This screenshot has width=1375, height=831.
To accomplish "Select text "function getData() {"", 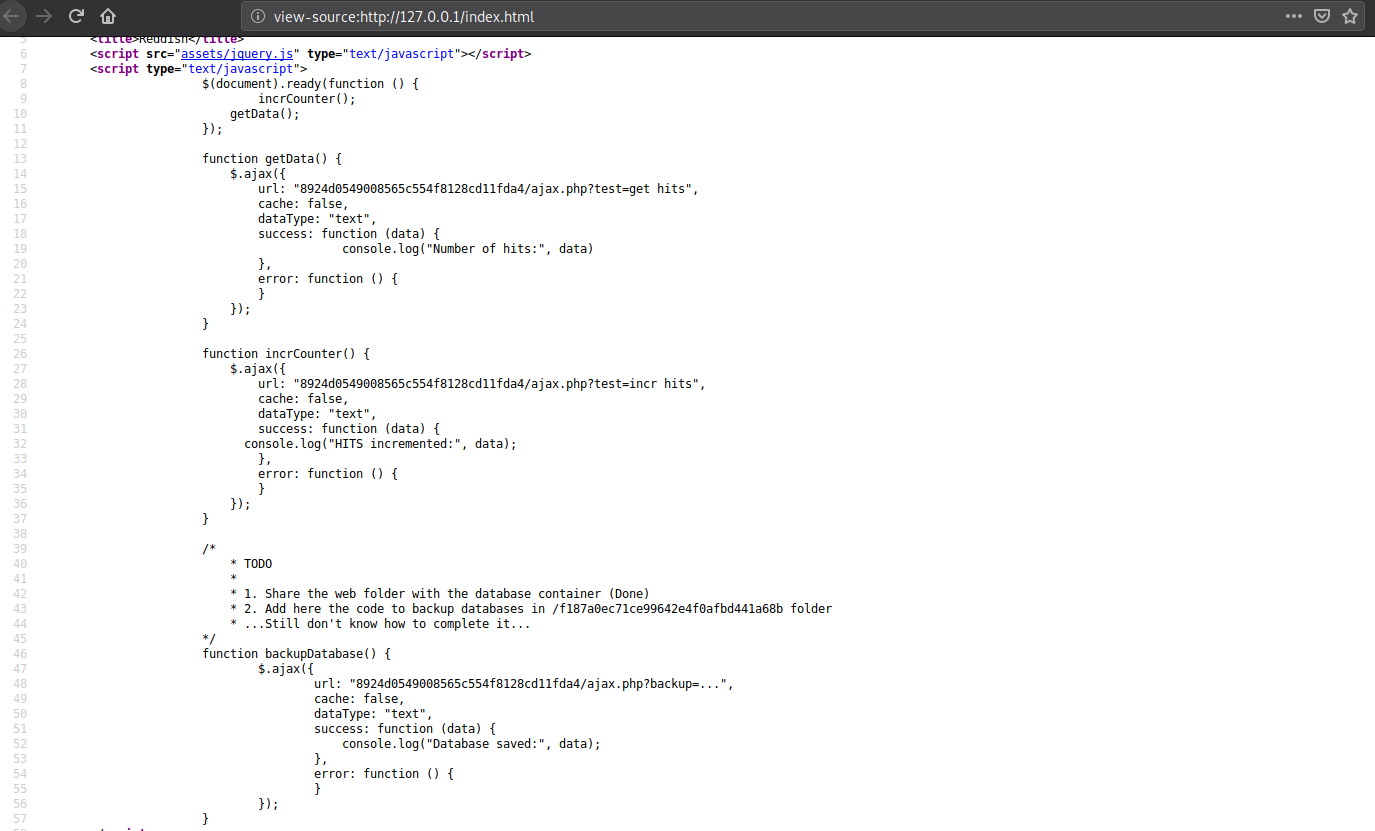I will click(272, 159).
